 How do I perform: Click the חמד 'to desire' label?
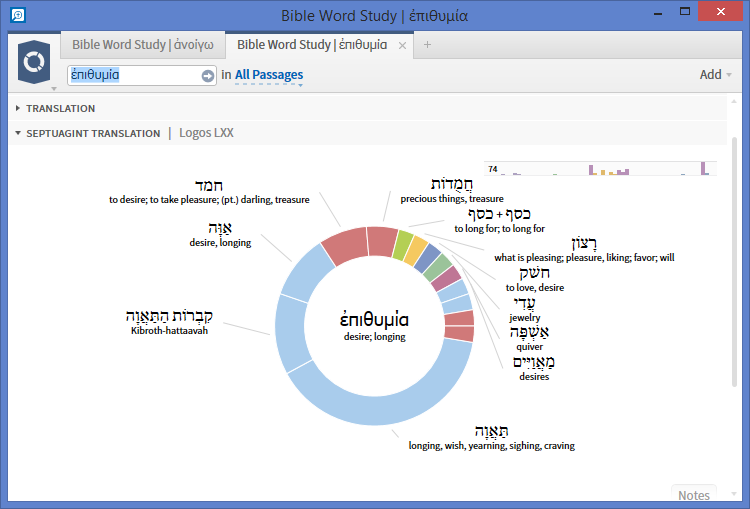click(209, 192)
